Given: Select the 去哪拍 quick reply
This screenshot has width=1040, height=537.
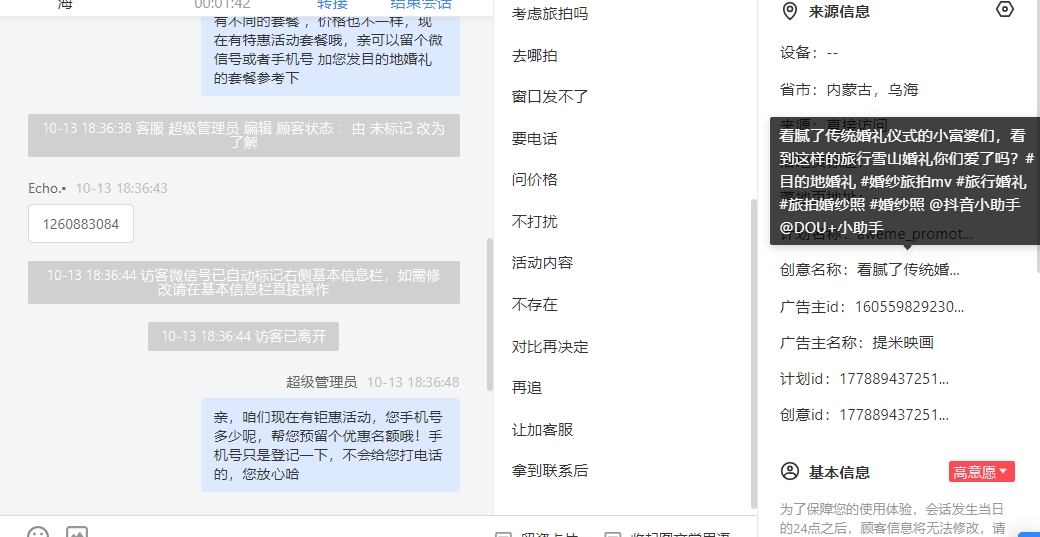Looking at the screenshot, I should (x=535, y=56).
